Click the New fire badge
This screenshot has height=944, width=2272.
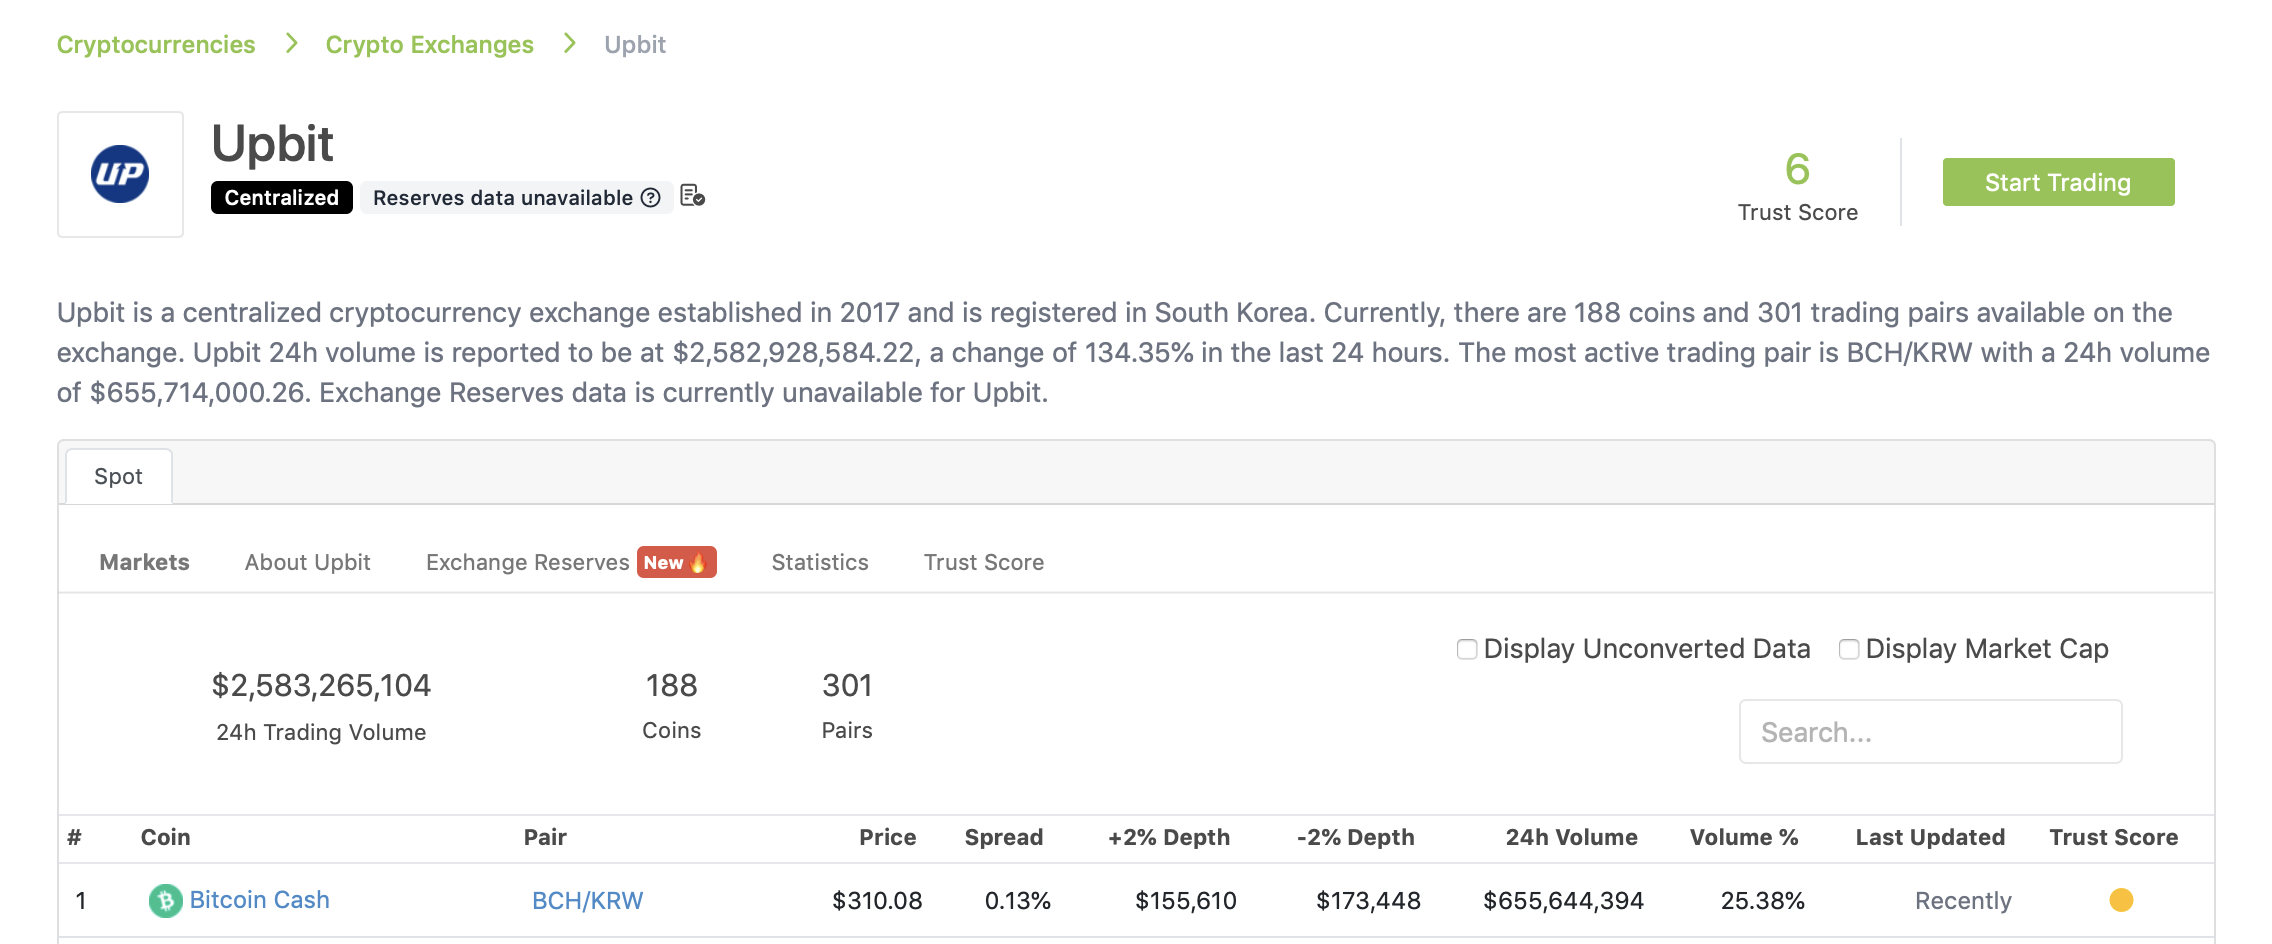coord(676,562)
